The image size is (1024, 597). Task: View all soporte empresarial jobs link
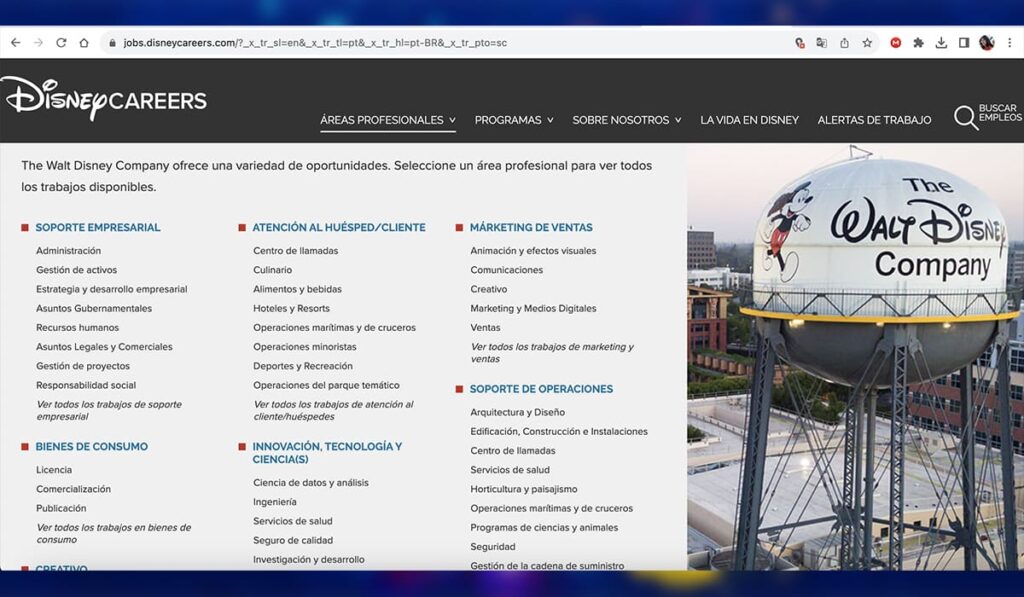pyautogui.click(x=109, y=410)
